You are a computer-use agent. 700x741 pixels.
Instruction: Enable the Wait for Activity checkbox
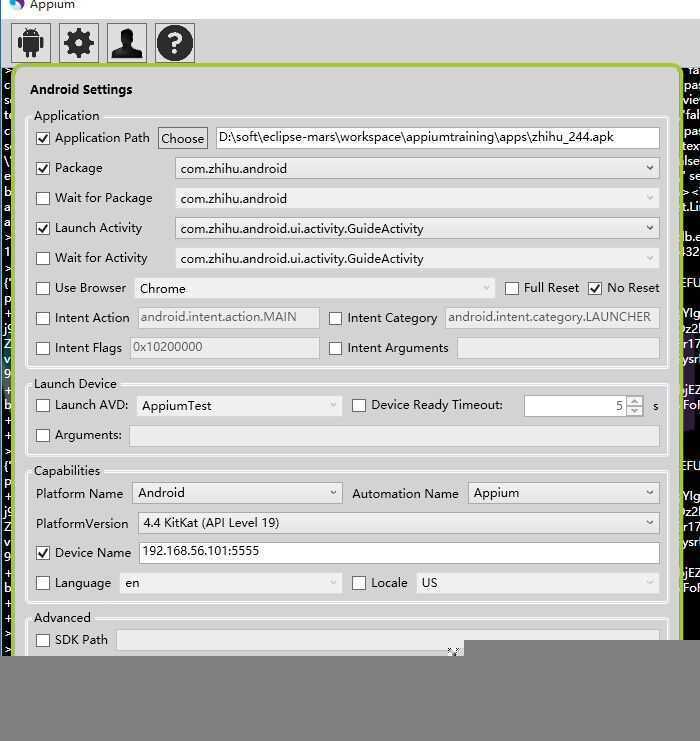pos(43,258)
